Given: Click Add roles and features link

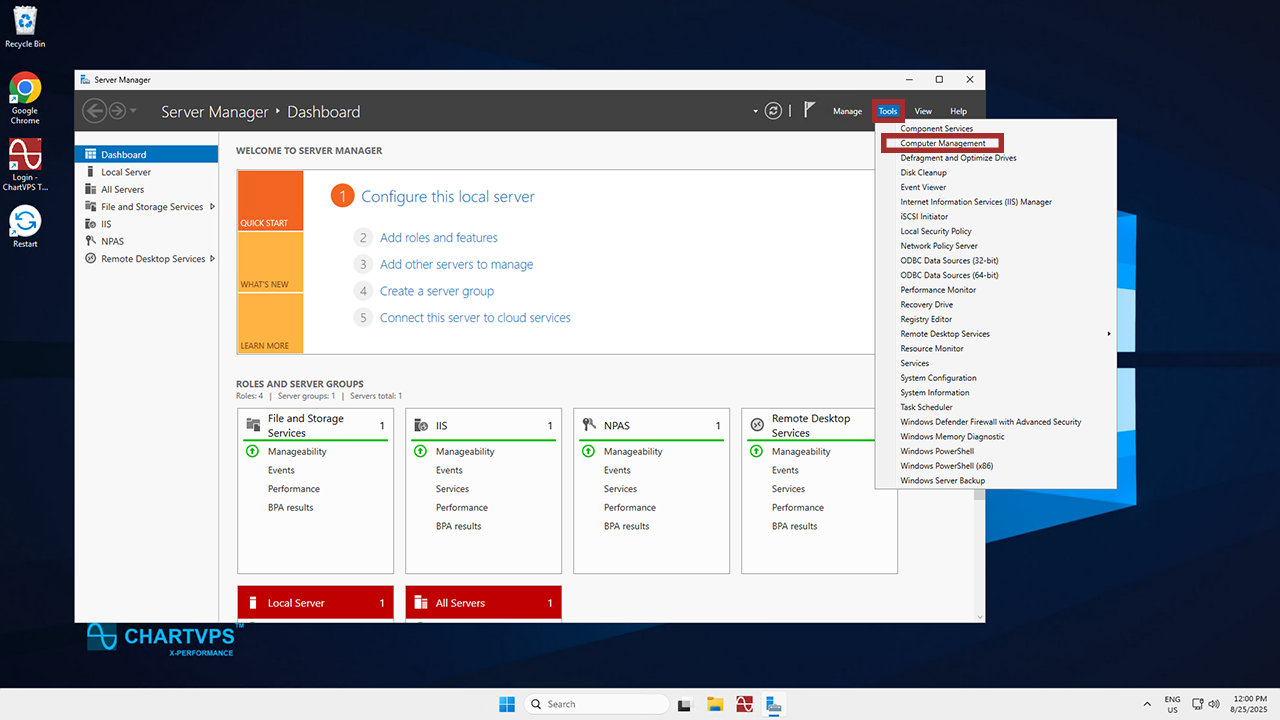Looking at the screenshot, I should pyautogui.click(x=438, y=238).
